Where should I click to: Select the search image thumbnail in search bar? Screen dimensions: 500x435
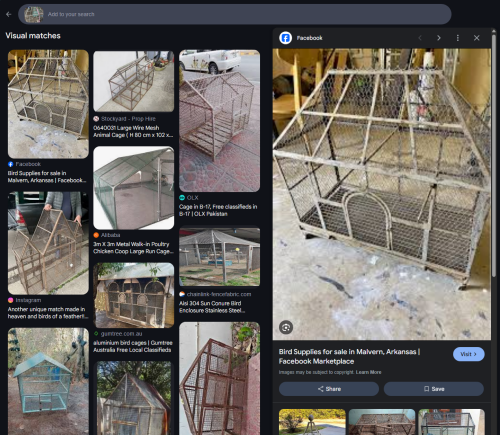(34, 15)
